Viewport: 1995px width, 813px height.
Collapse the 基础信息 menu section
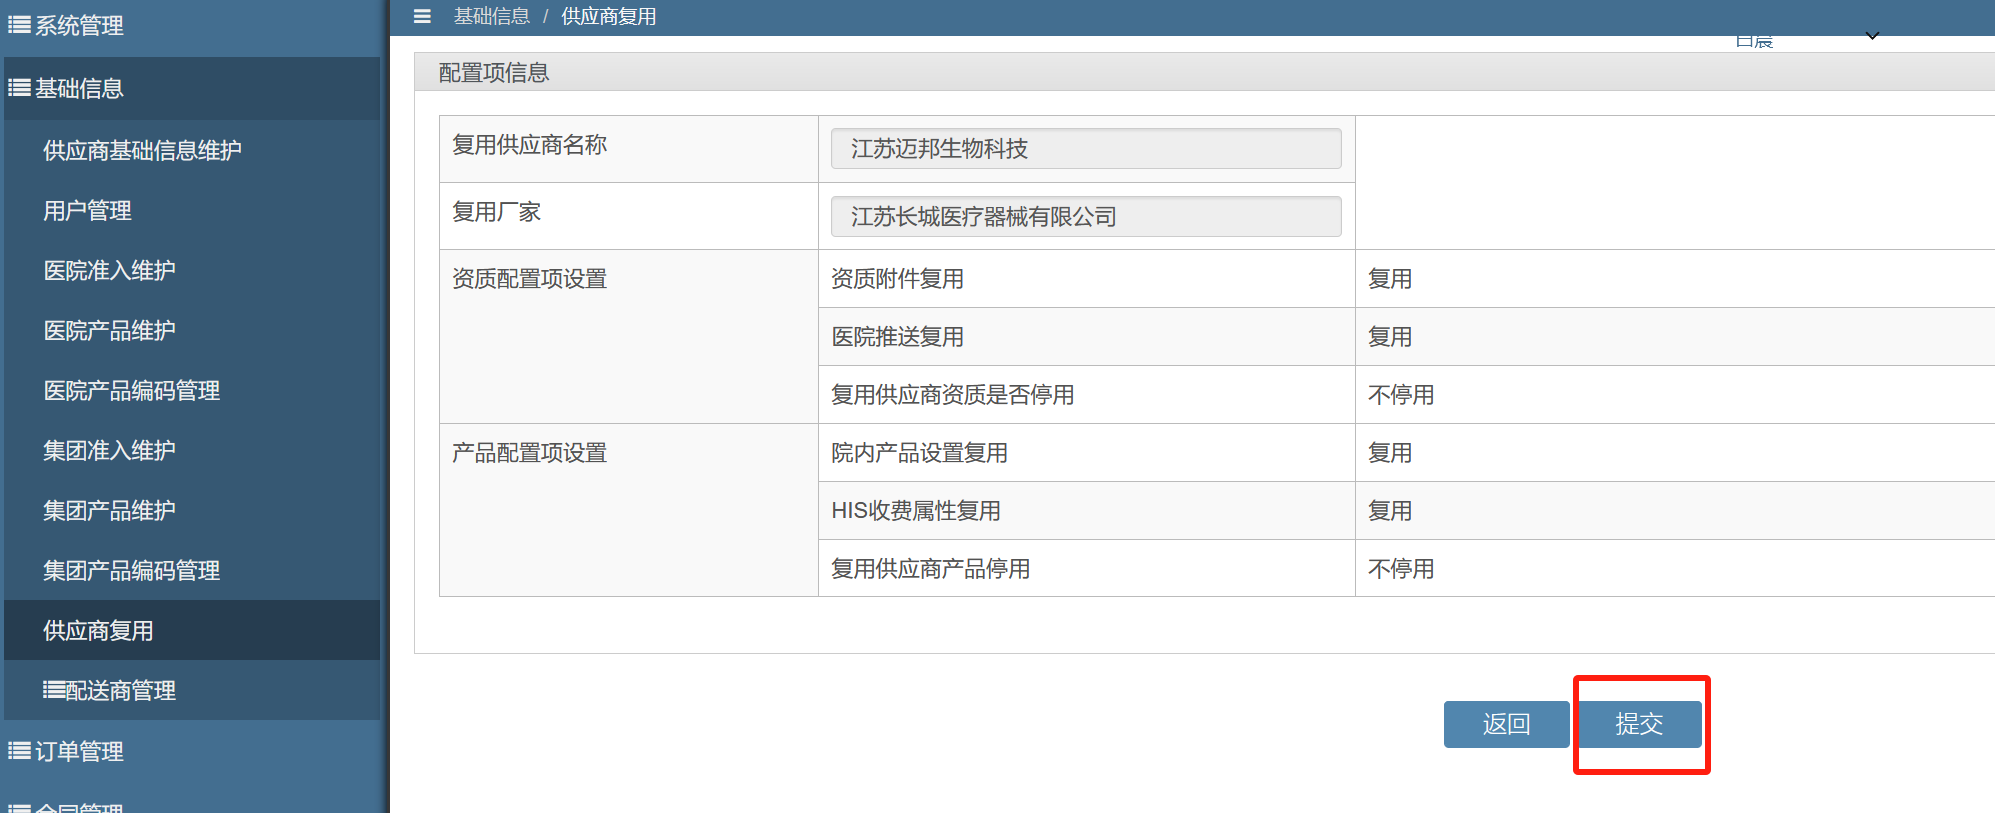(x=192, y=88)
